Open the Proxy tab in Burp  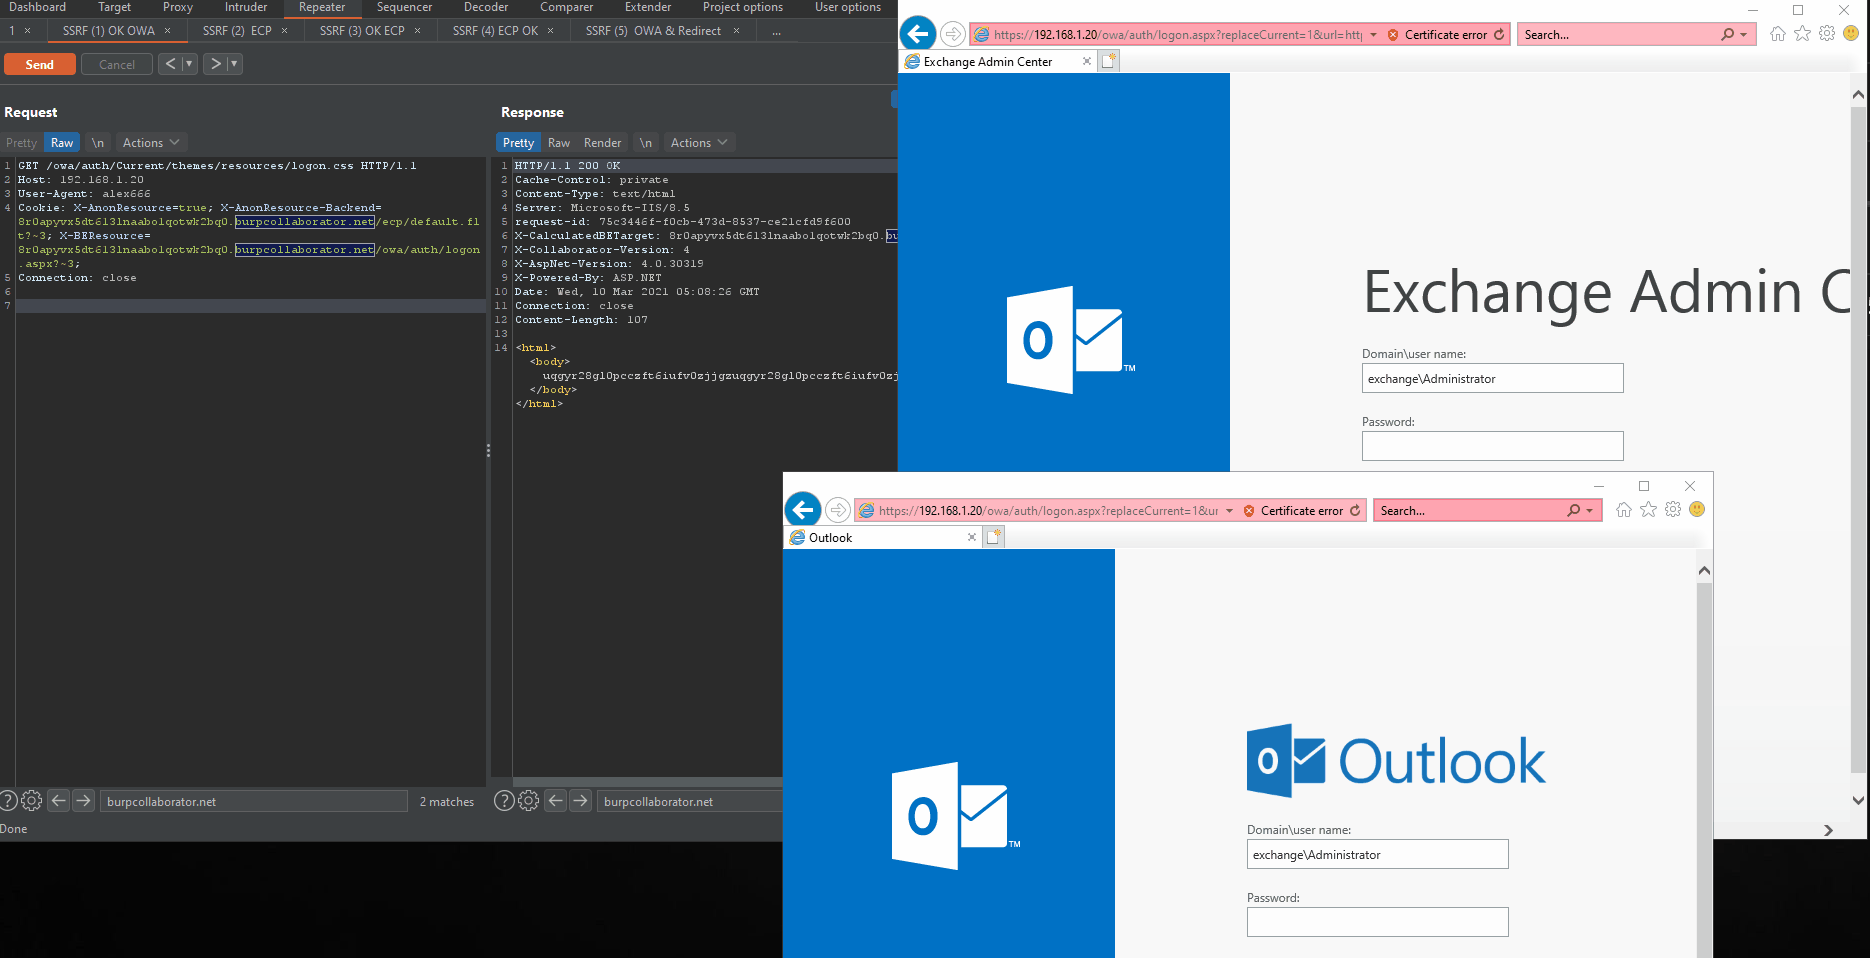178,7
